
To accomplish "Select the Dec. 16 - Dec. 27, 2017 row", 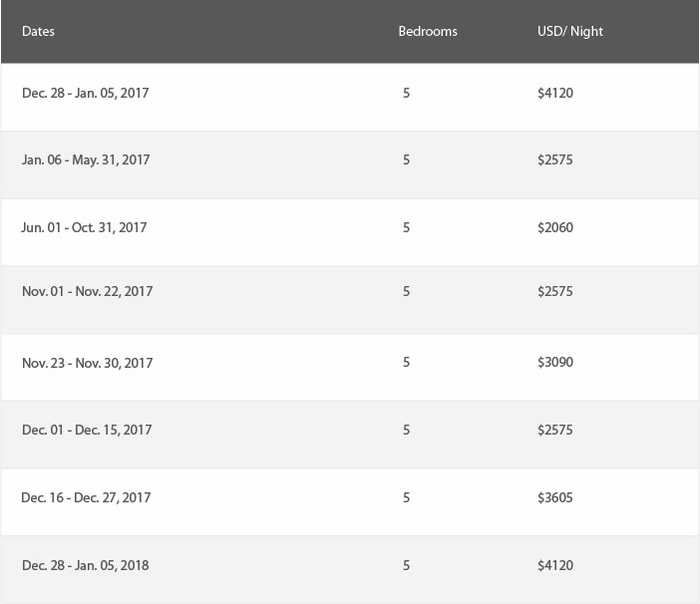I will [350, 502].
